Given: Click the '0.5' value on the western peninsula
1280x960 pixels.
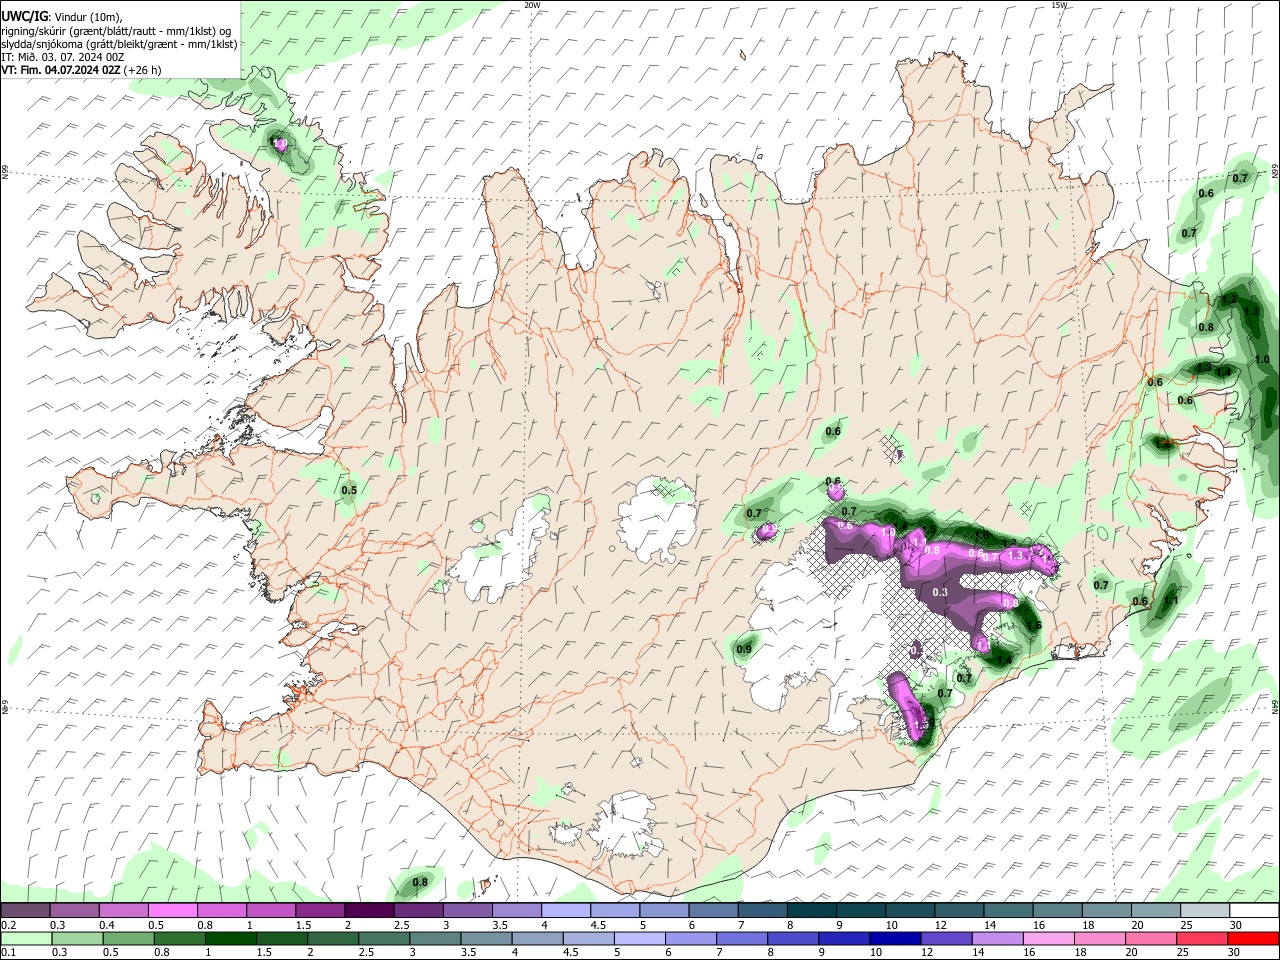Looking at the screenshot, I should [349, 490].
